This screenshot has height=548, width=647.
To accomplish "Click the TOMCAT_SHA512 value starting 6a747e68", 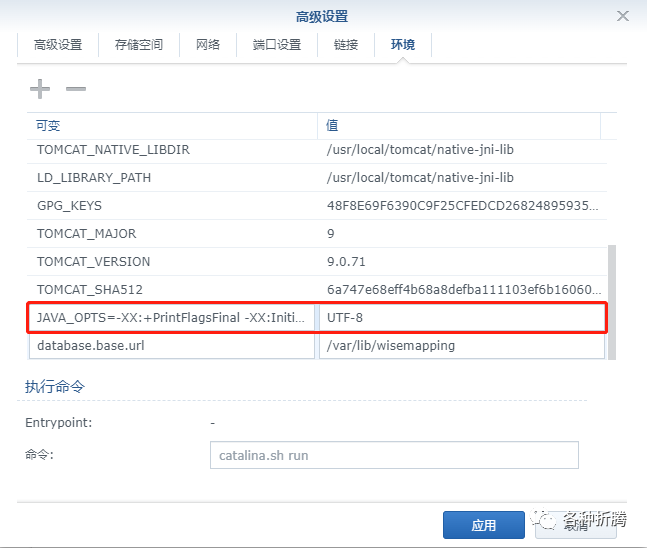I will pos(464,290).
